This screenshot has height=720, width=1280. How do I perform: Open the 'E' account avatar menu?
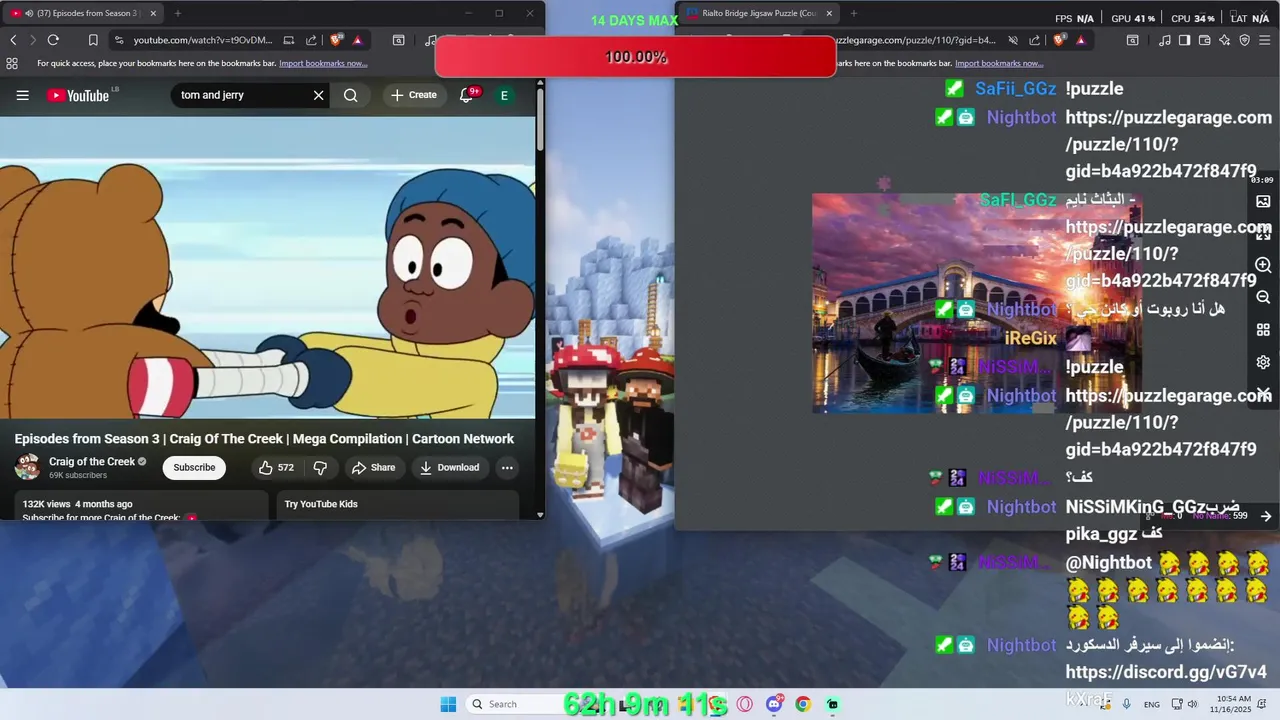click(x=504, y=95)
